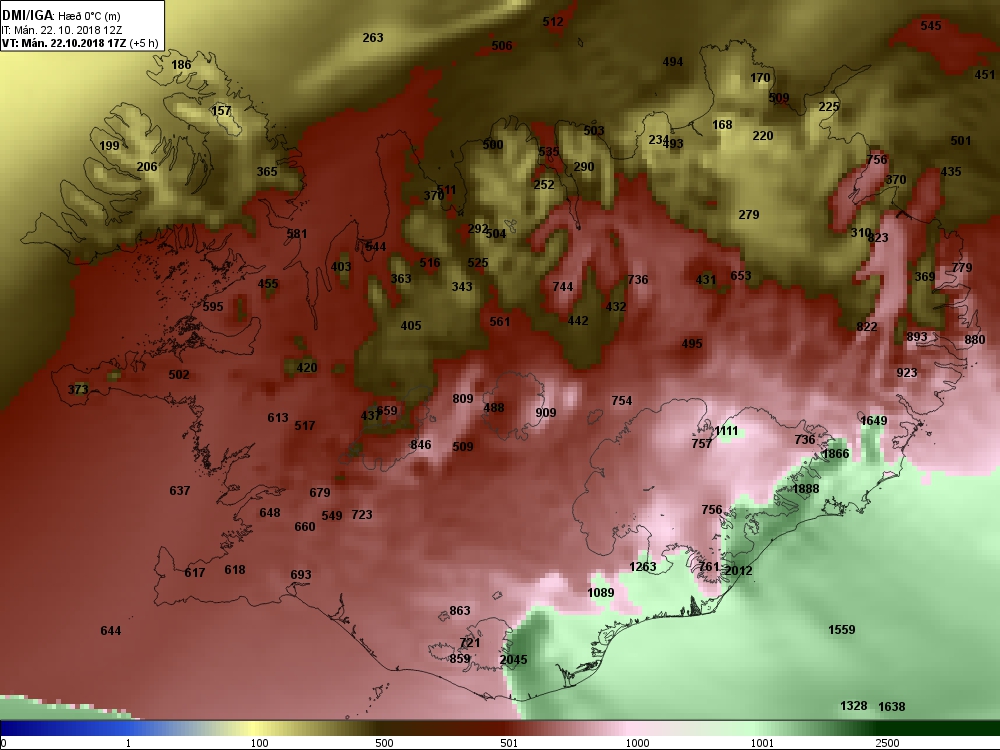Screen dimensions: 1000x750
Task: Click the map value 880
Action: [974, 339]
